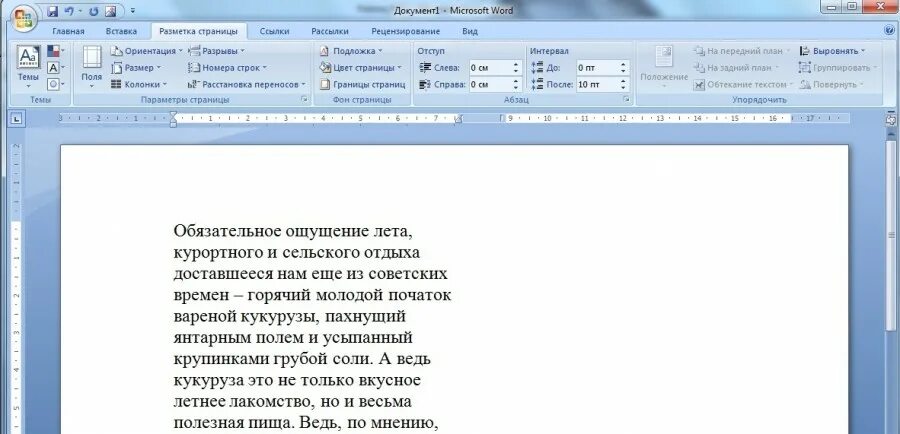Open Размер page size dropdown
900x434 pixels.
[136, 68]
